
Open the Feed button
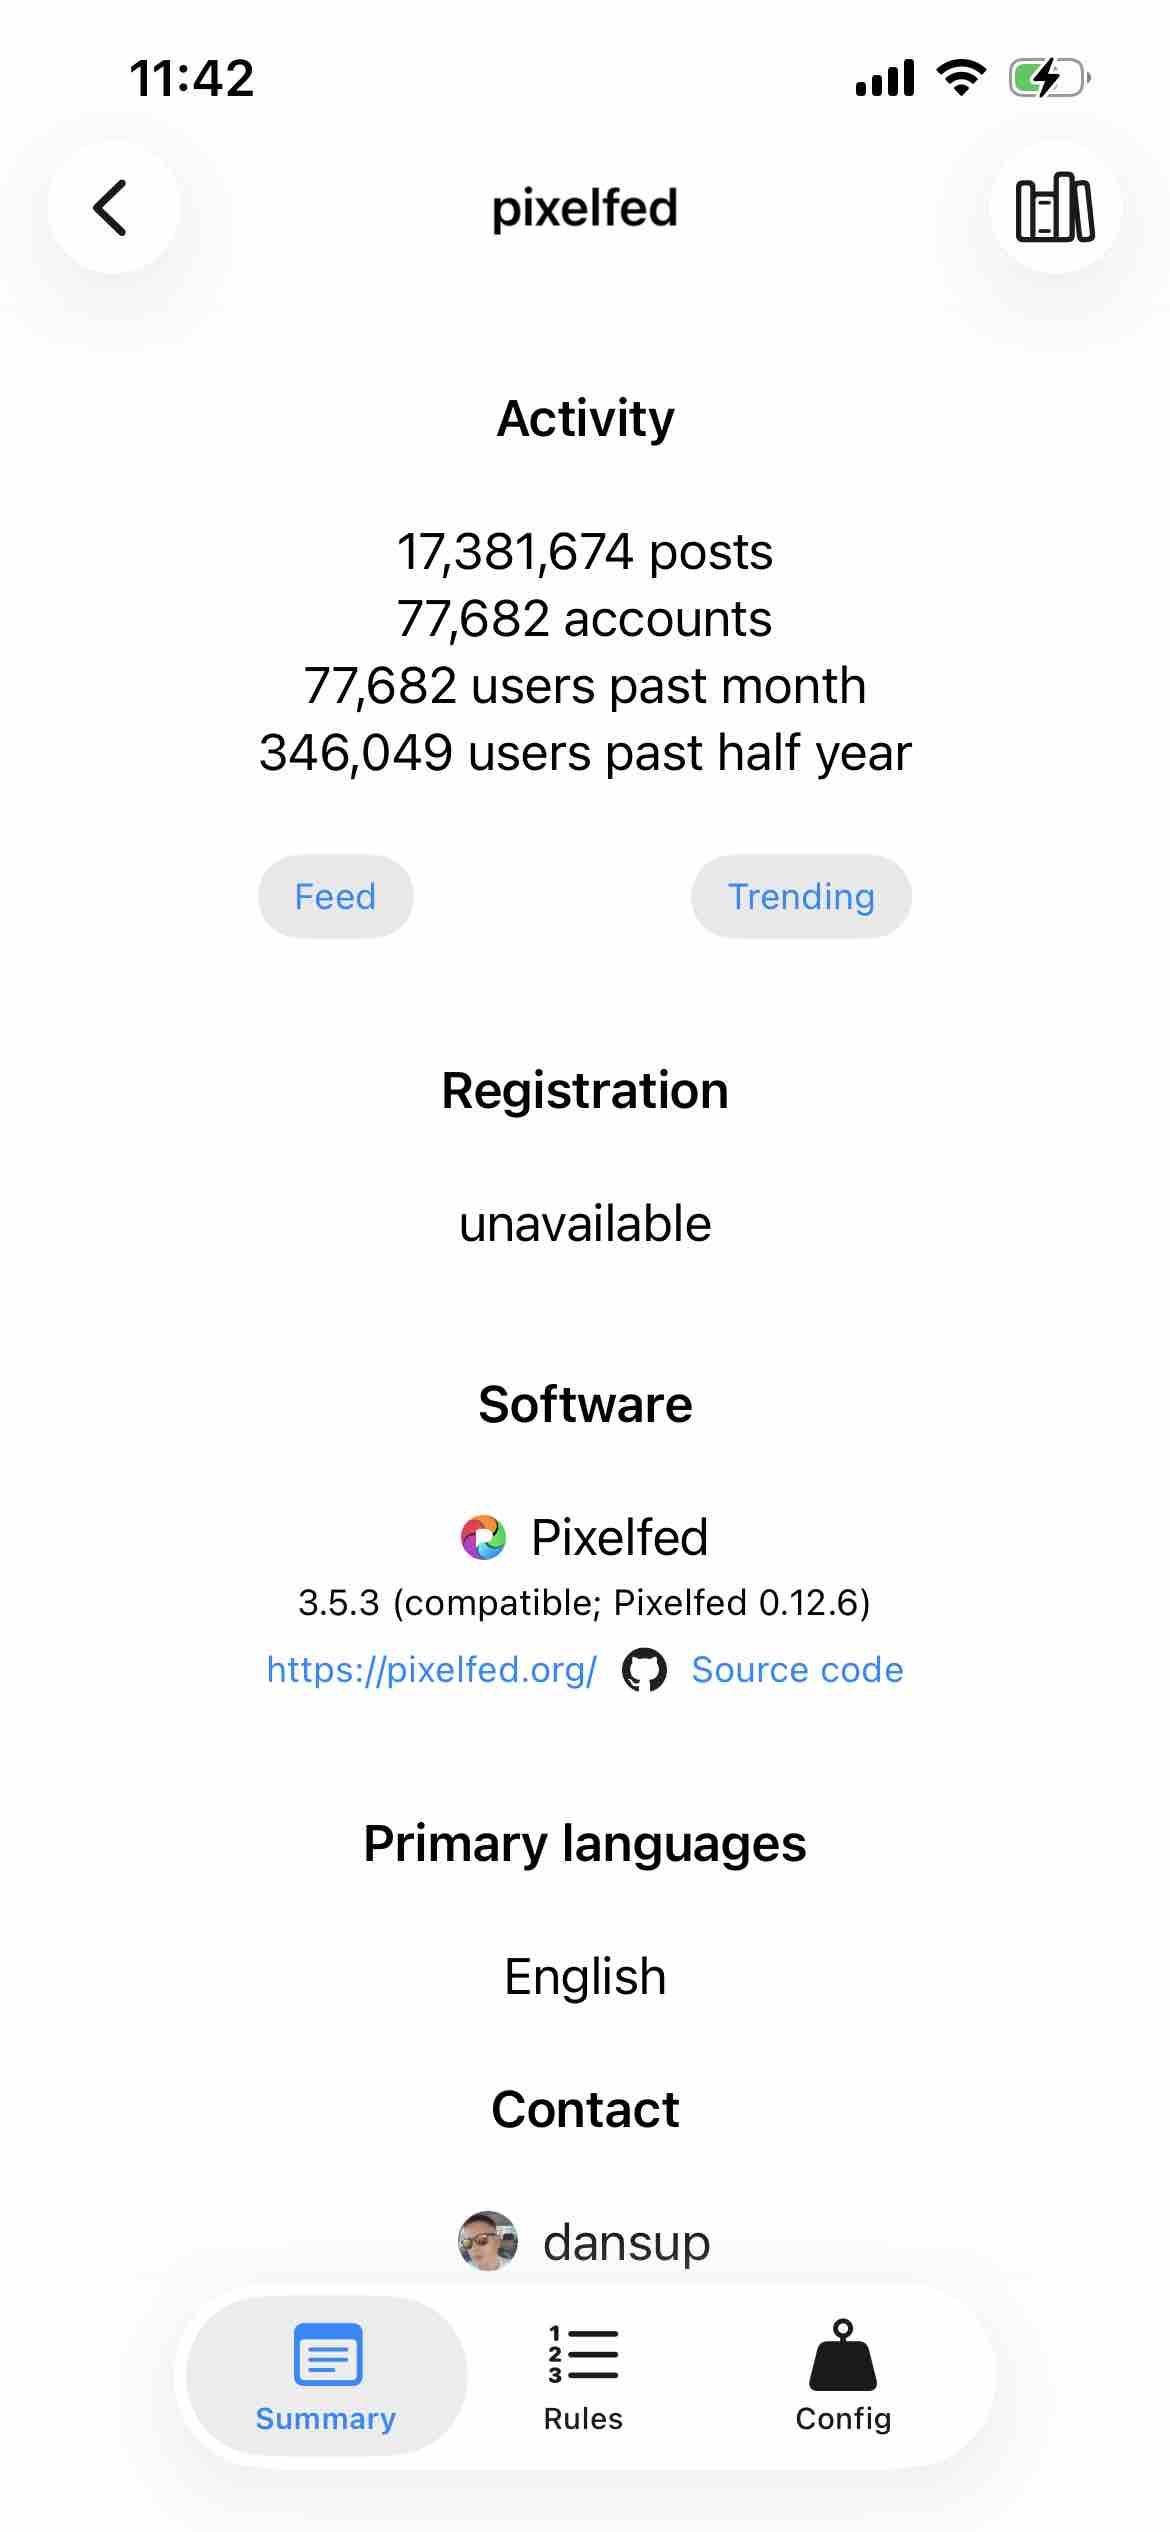pos(336,896)
